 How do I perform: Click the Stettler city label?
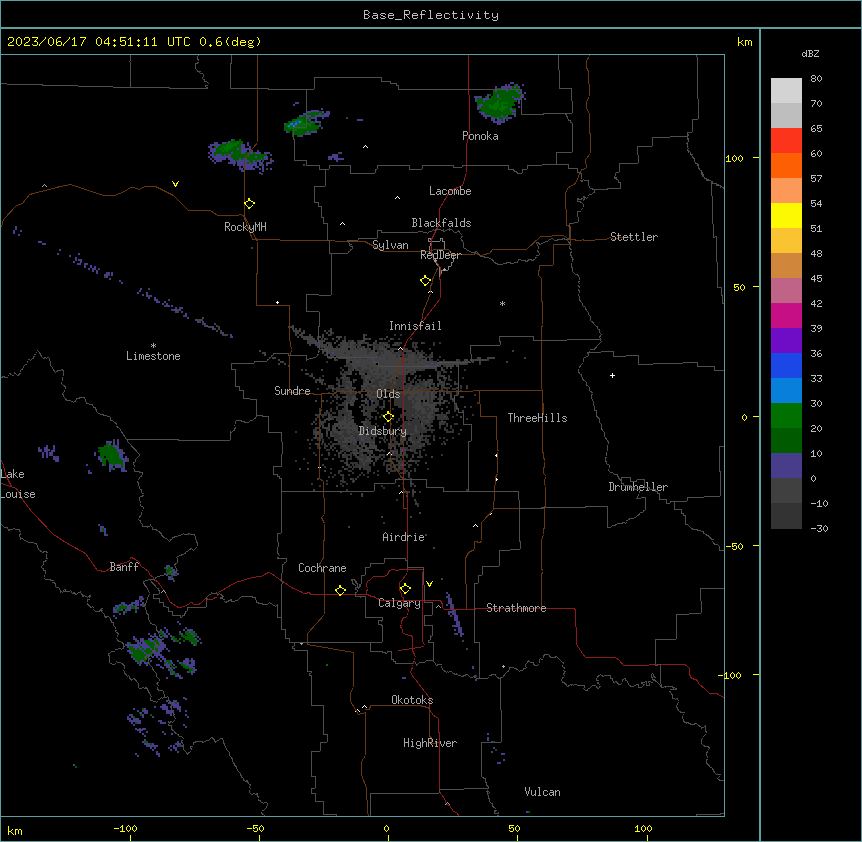click(x=634, y=237)
